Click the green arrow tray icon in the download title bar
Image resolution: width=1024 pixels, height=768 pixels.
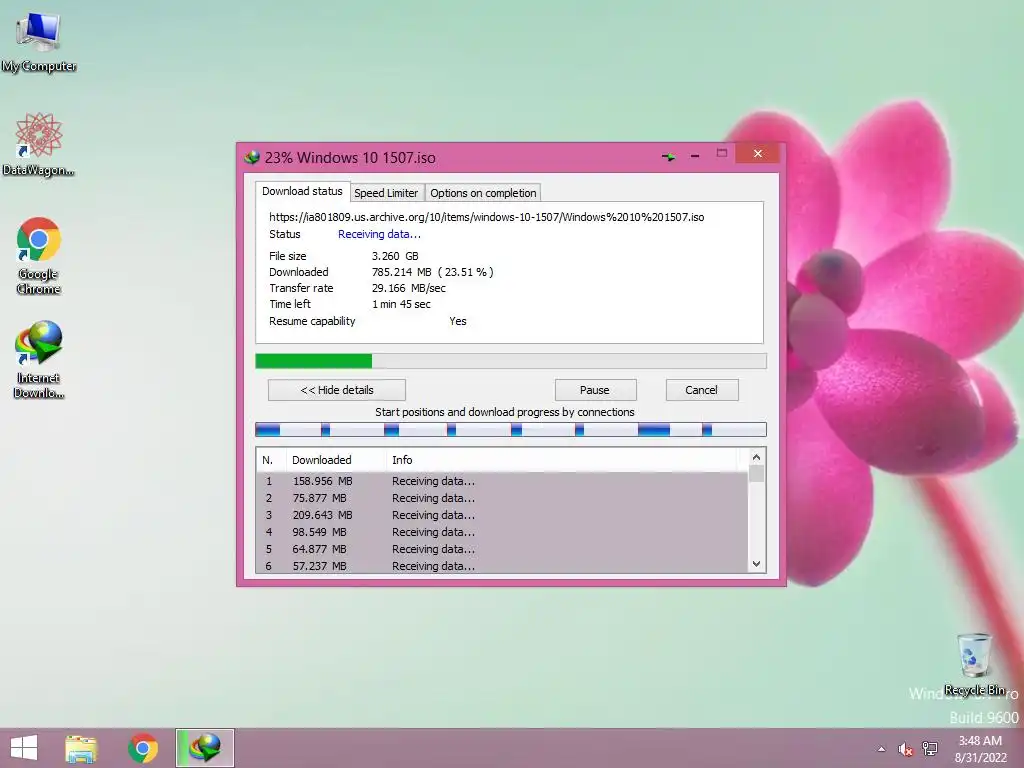tap(668, 157)
